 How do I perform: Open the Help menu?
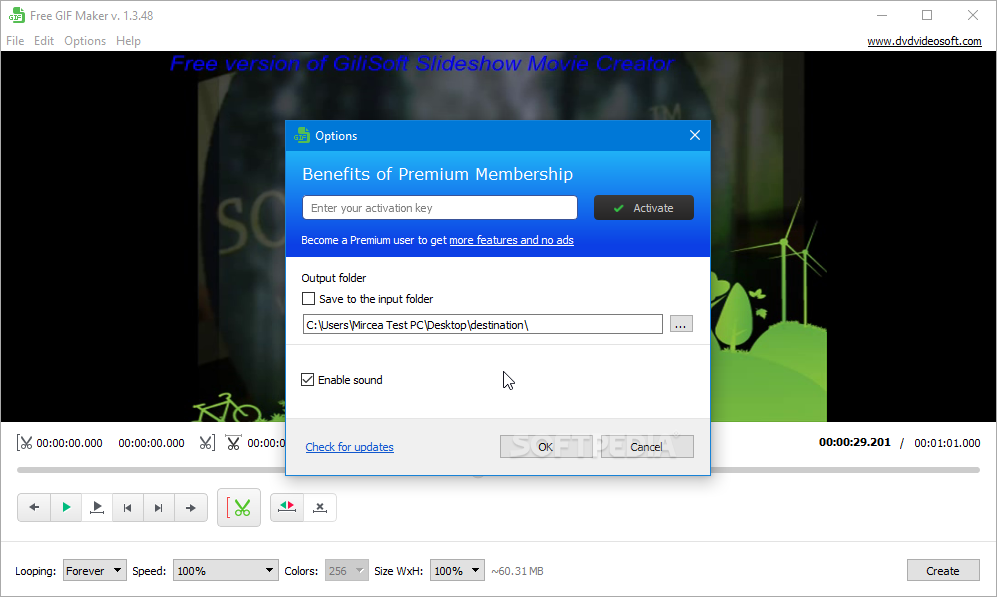coord(128,41)
